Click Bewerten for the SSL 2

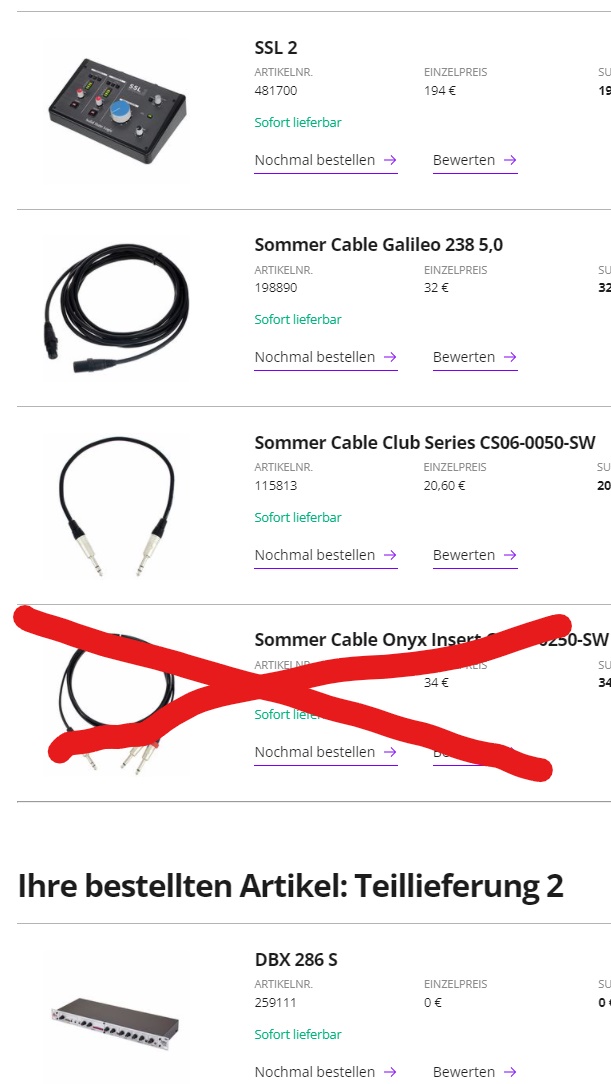475,160
